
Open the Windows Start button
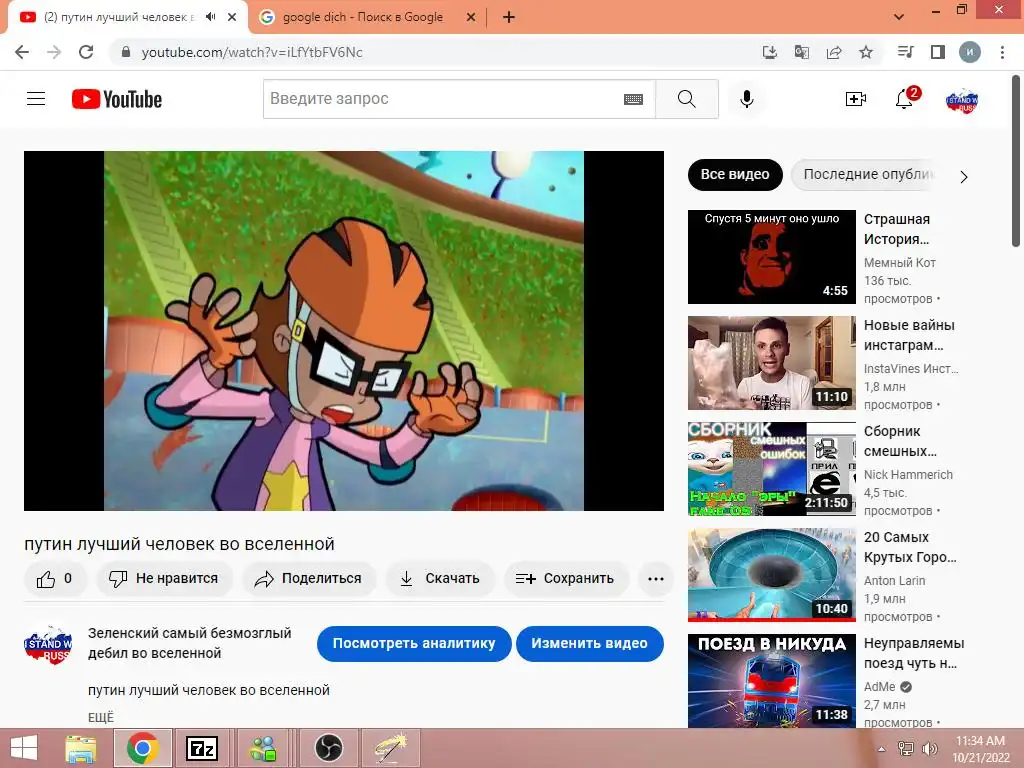24,748
